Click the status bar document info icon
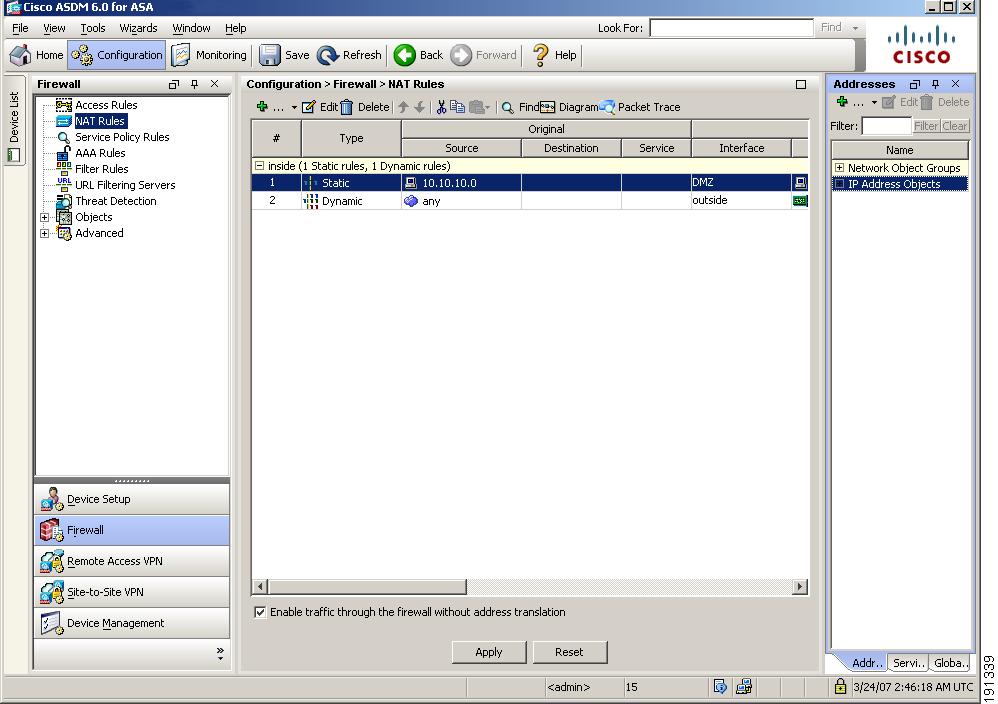998x704 pixels. (x=720, y=686)
